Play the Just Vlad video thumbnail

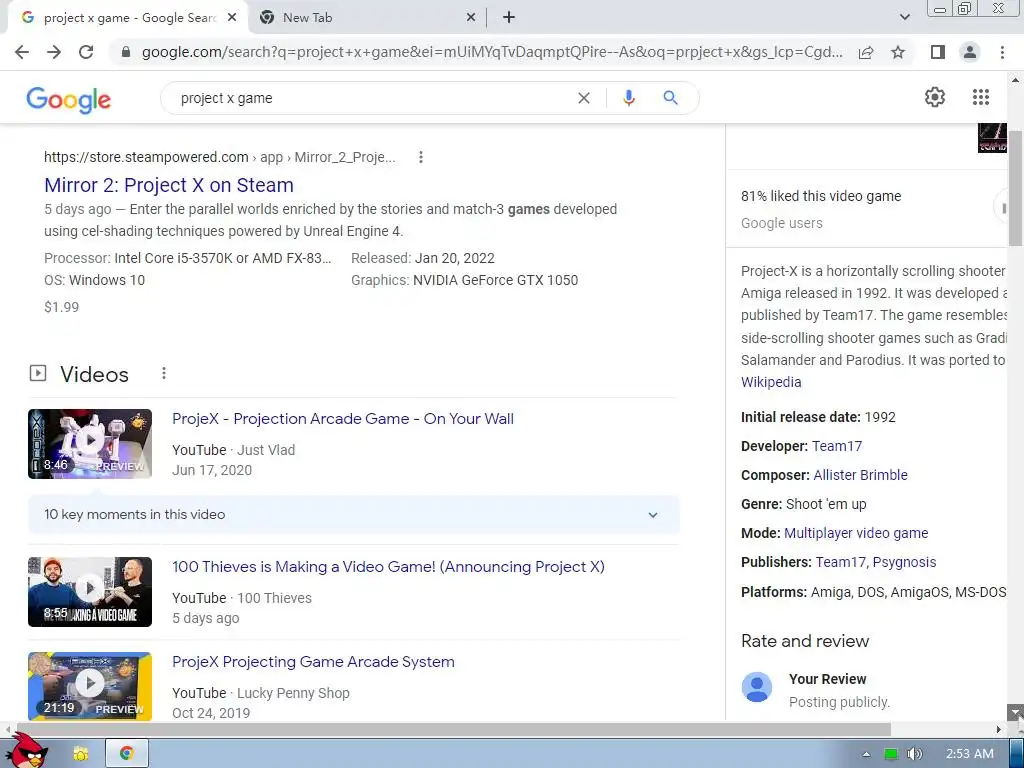click(x=90, y=444)
